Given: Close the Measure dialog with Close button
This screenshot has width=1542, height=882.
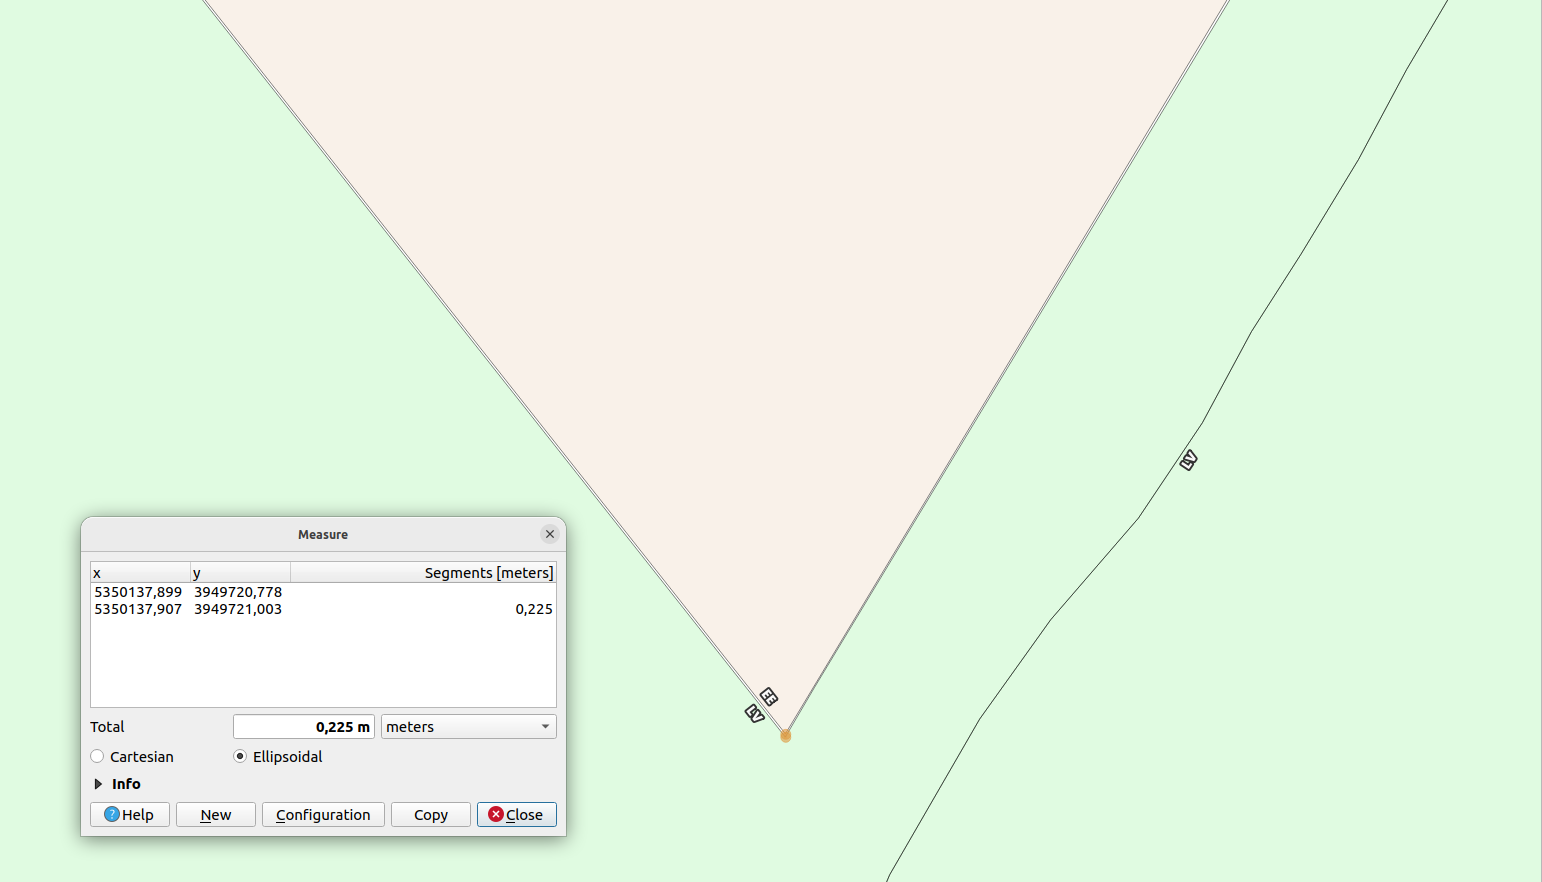Looking at the screenshot, I should (x=517, y=815).
